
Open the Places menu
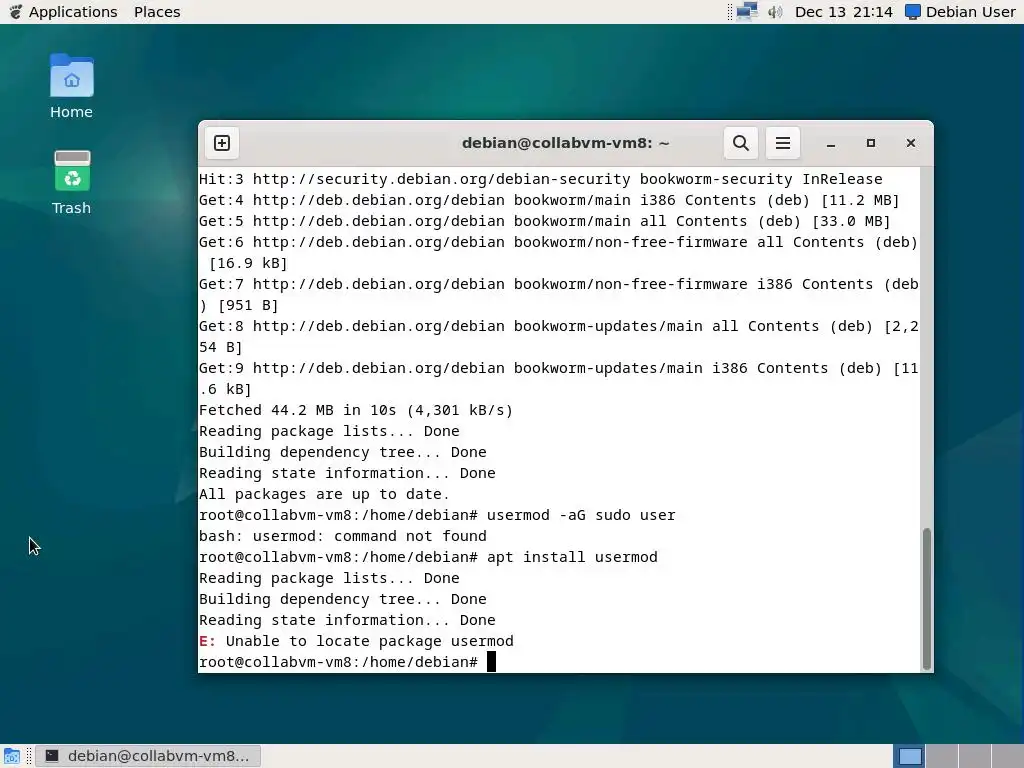point(157,12)
